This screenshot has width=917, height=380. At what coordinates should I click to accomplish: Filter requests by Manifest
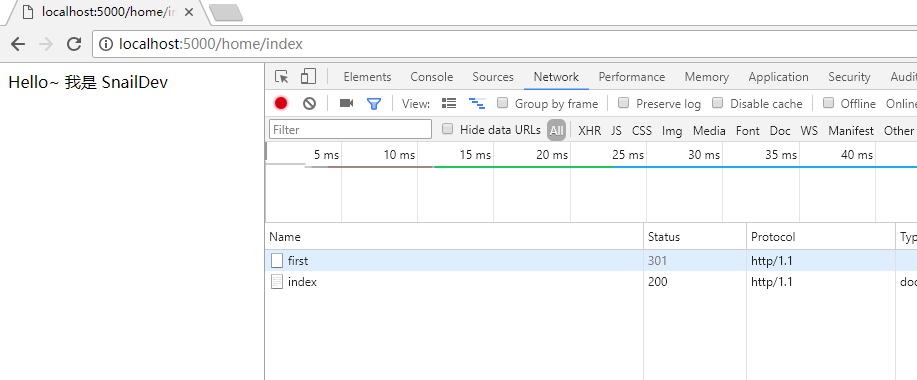coord(851,130)
